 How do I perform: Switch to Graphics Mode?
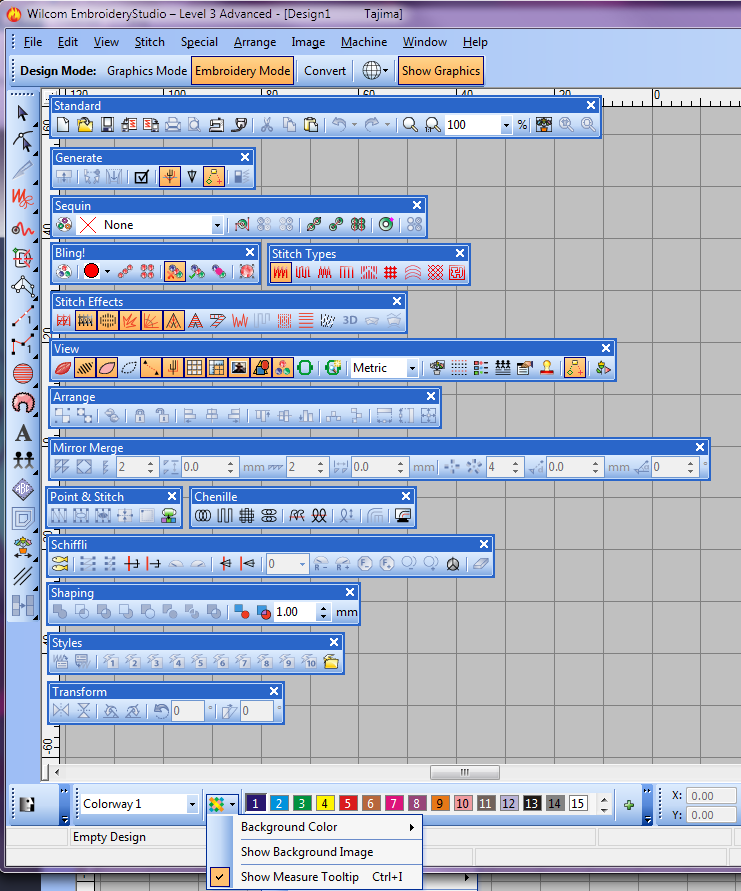point(147,70)
